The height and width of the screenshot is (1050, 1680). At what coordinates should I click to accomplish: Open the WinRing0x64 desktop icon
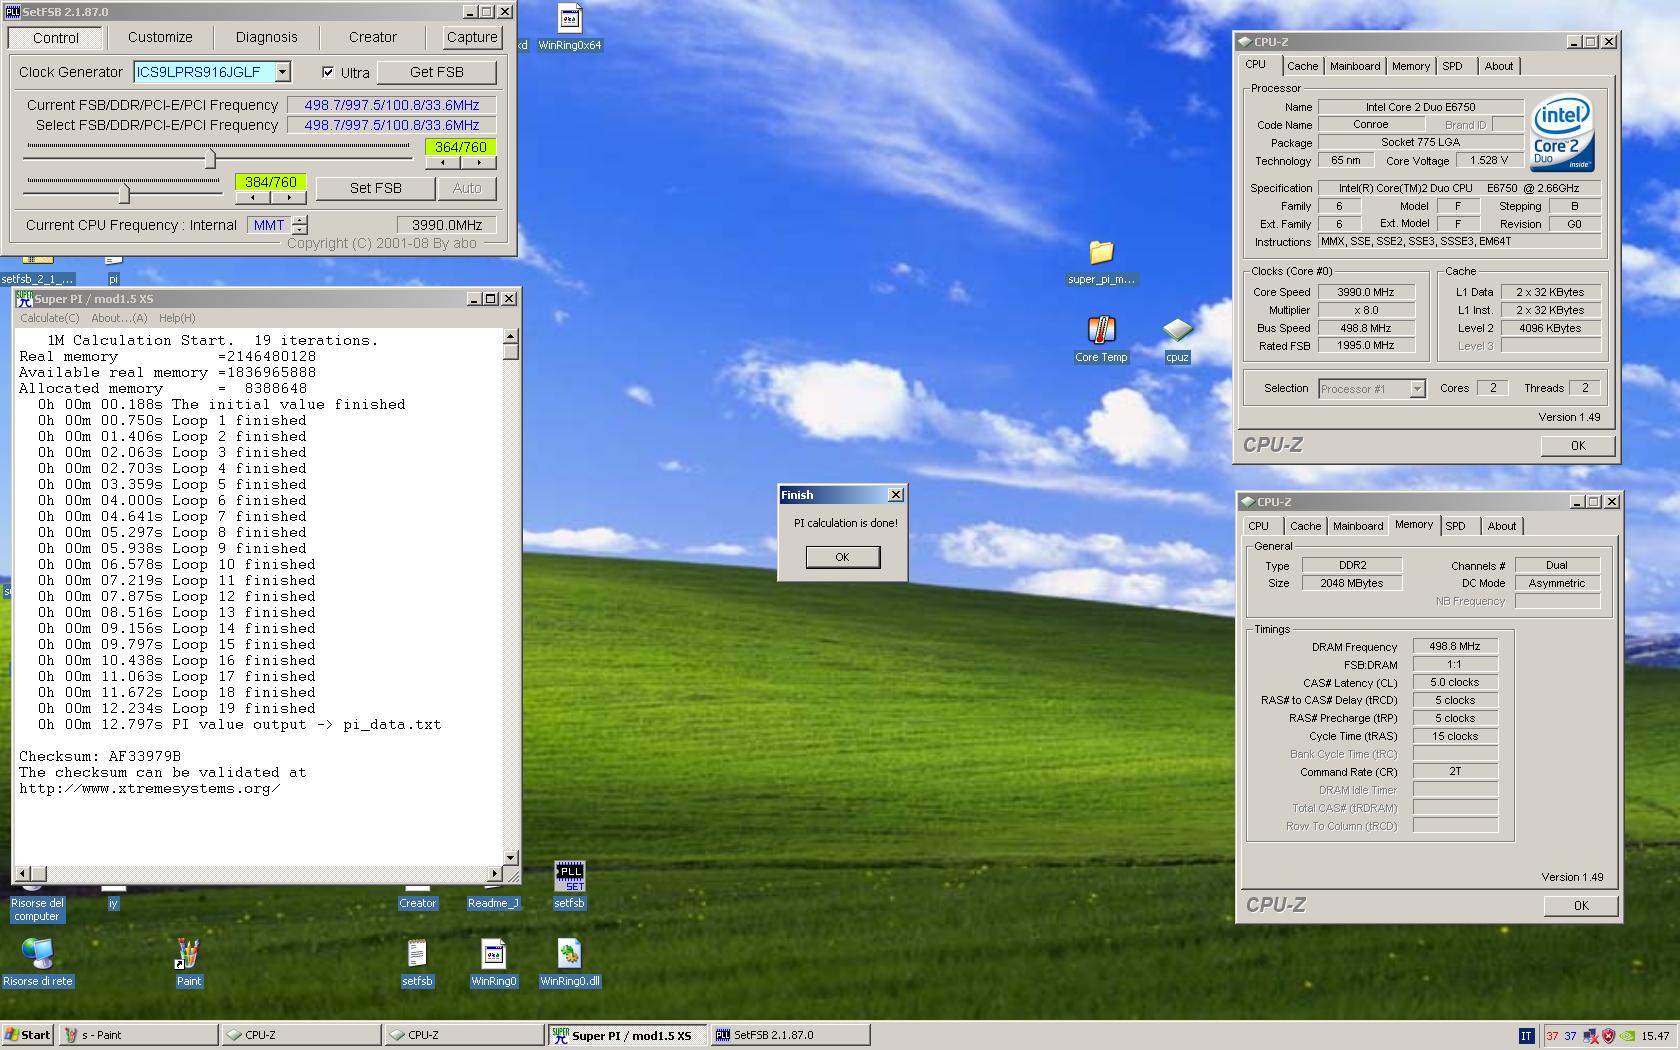pyautogui.click(x=569, y=27)
